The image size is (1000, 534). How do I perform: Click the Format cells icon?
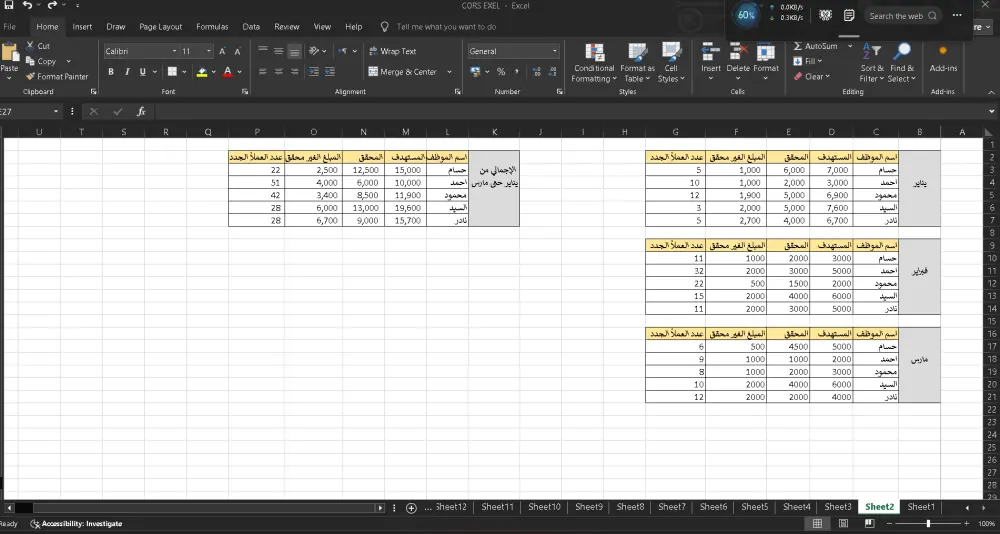[766, 52]
